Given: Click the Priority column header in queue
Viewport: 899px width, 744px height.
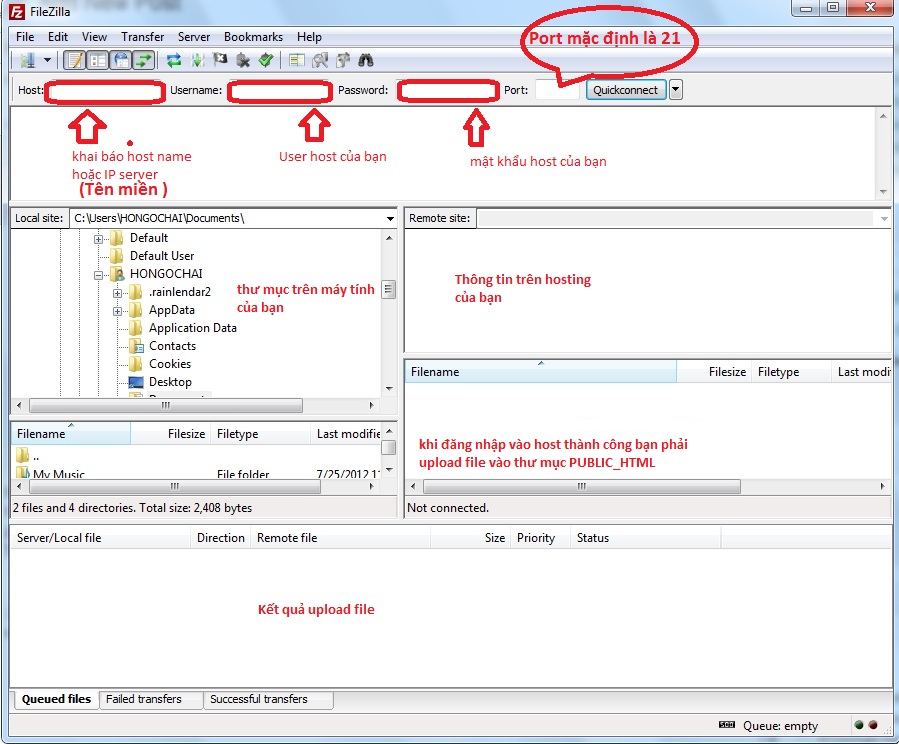Looking at the screenshot, I should point(540,538).
